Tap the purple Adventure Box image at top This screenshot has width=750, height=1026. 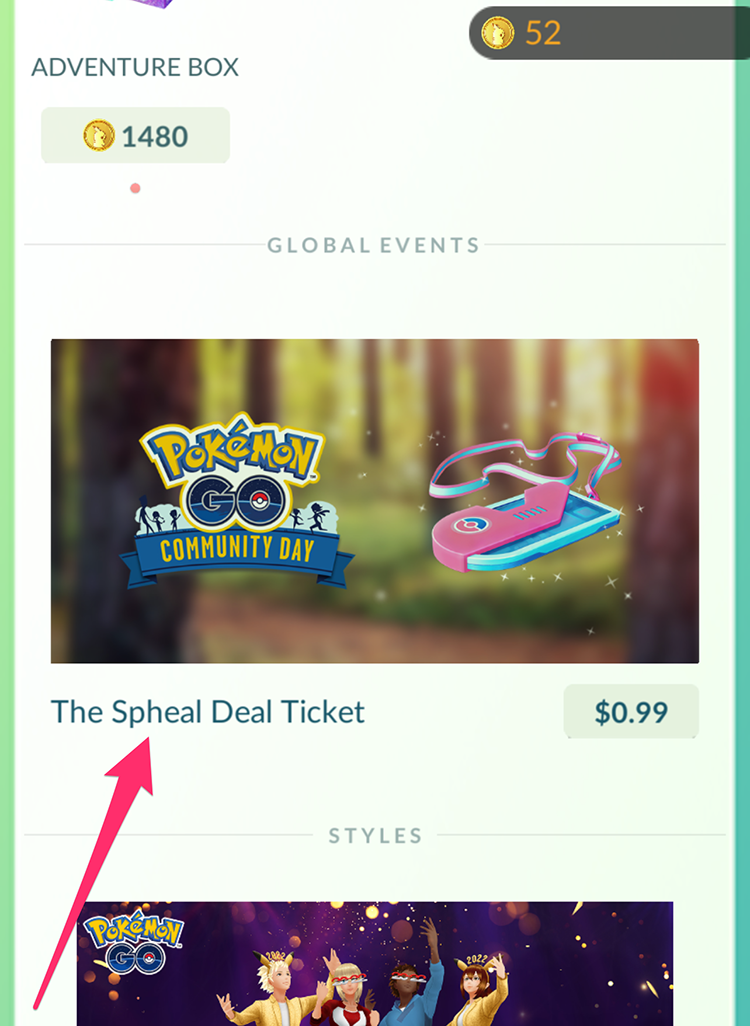[x=149, y=4]
